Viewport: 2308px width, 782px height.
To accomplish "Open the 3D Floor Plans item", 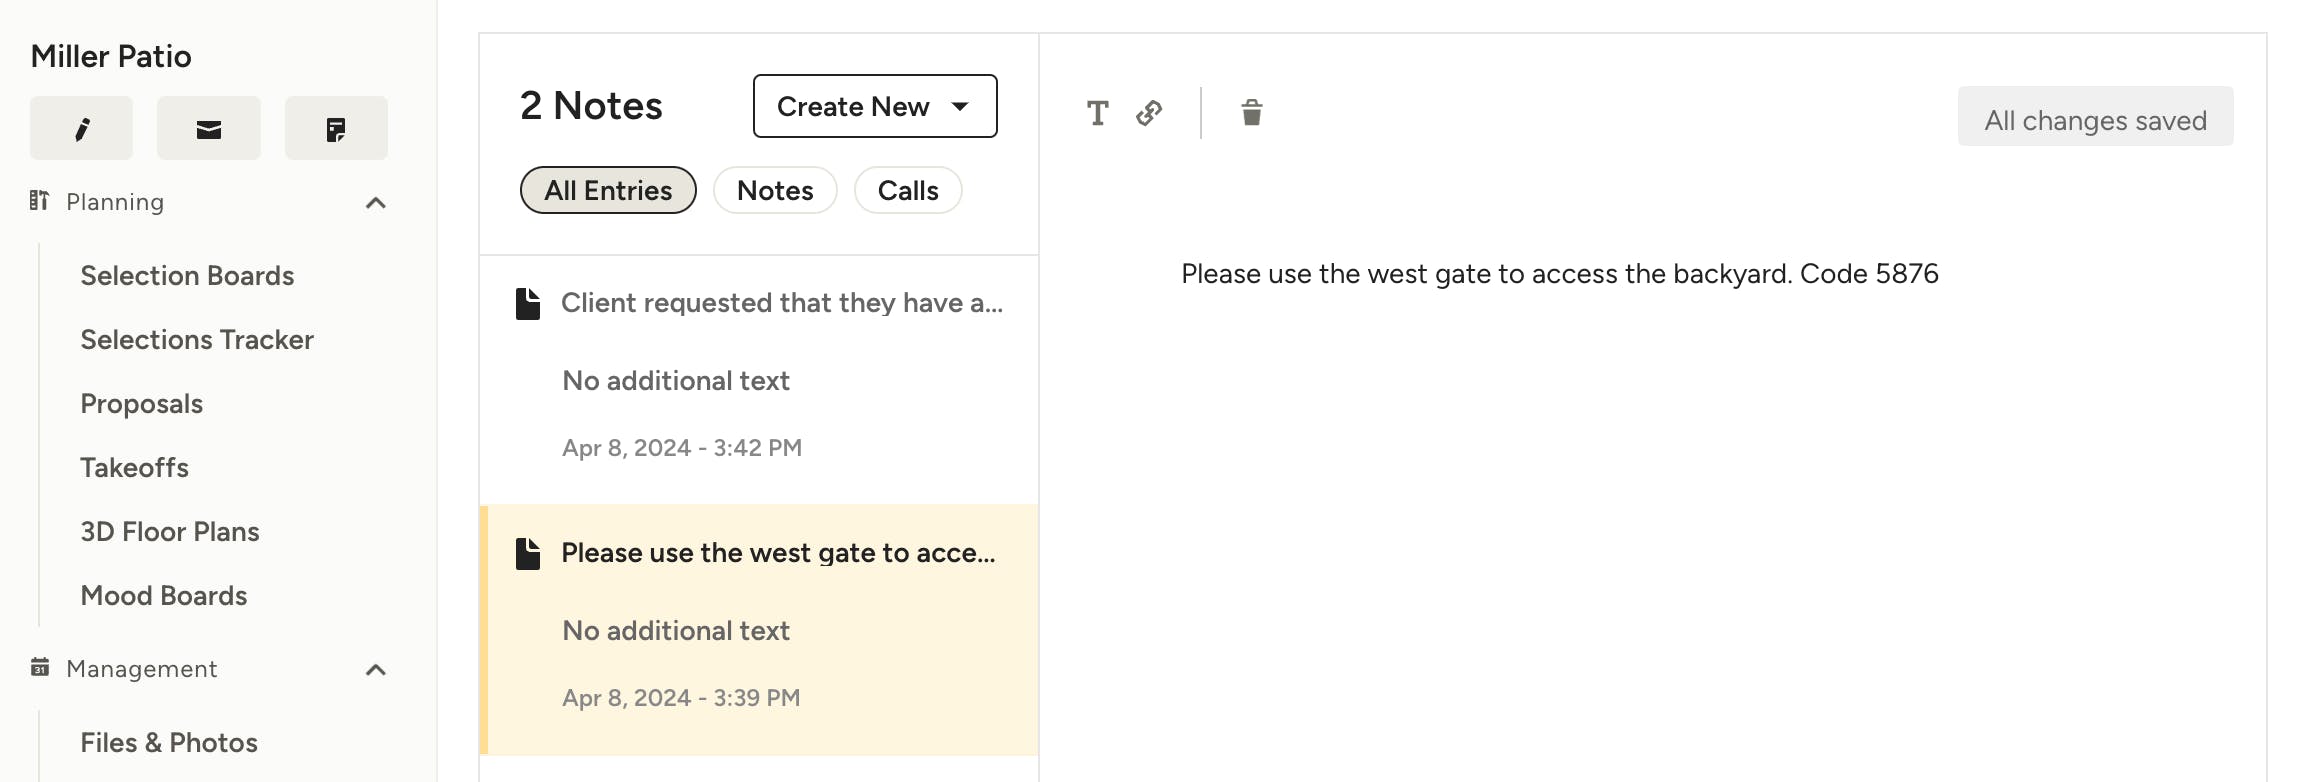I will tap(170, 532).
